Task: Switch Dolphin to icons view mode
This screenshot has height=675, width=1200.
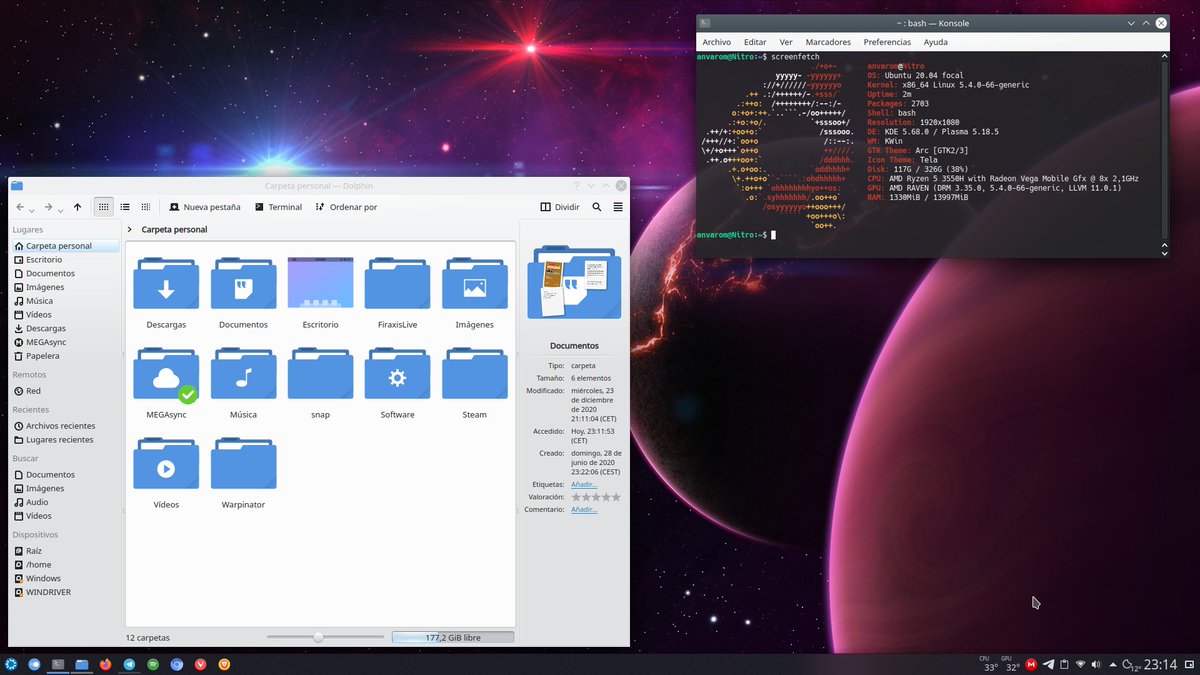Action: coord(103,207)
